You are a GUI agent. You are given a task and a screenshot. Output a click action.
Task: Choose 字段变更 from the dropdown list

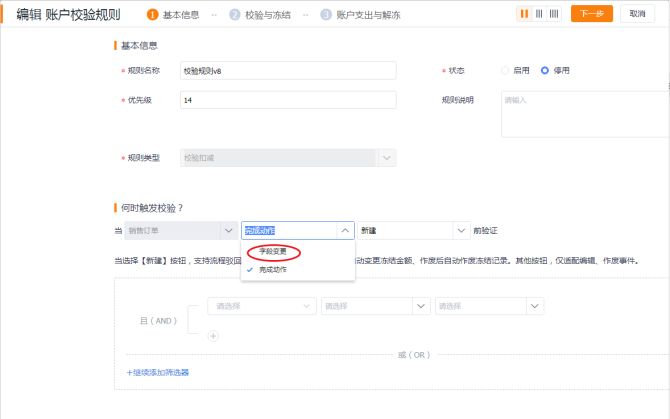pos(272,252)
